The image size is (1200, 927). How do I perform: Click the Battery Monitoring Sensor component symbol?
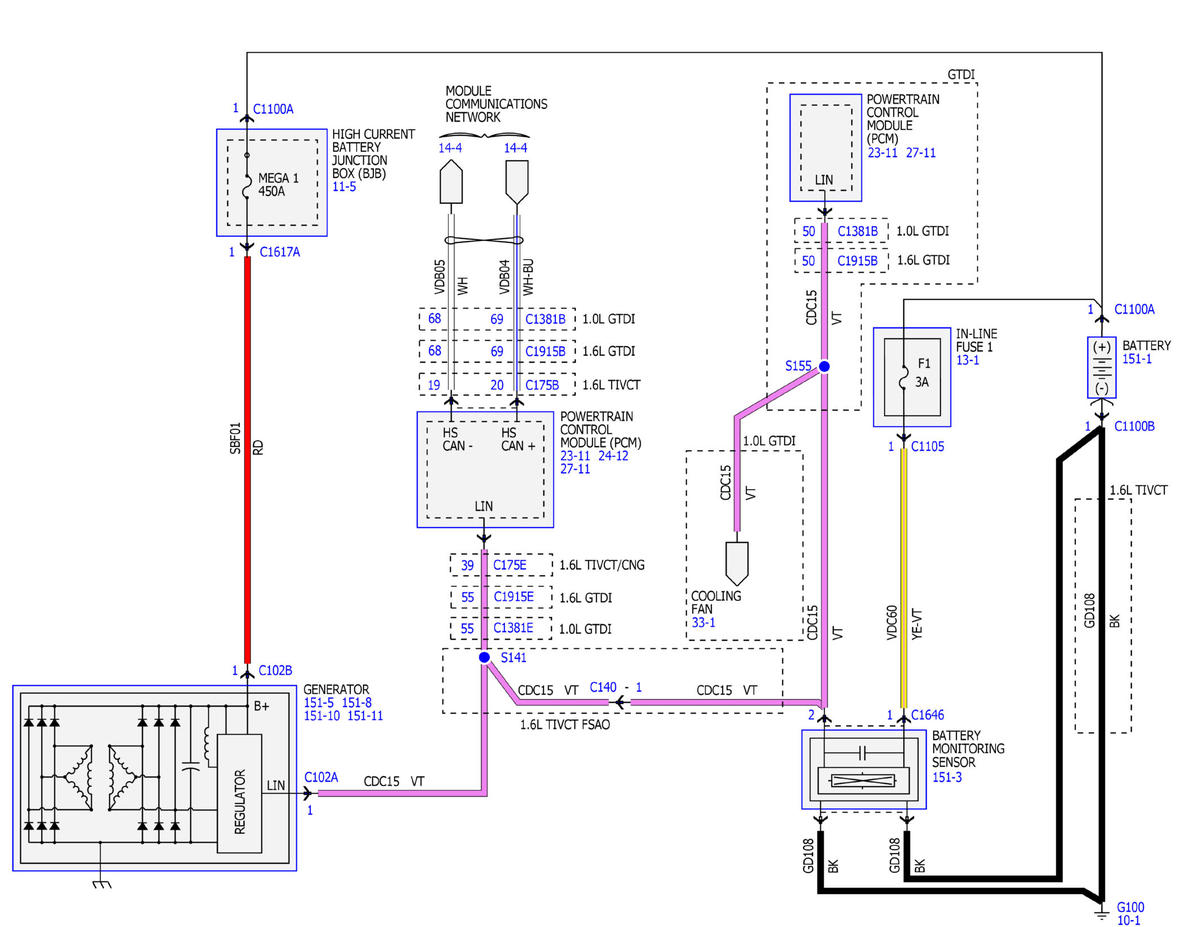864,769
